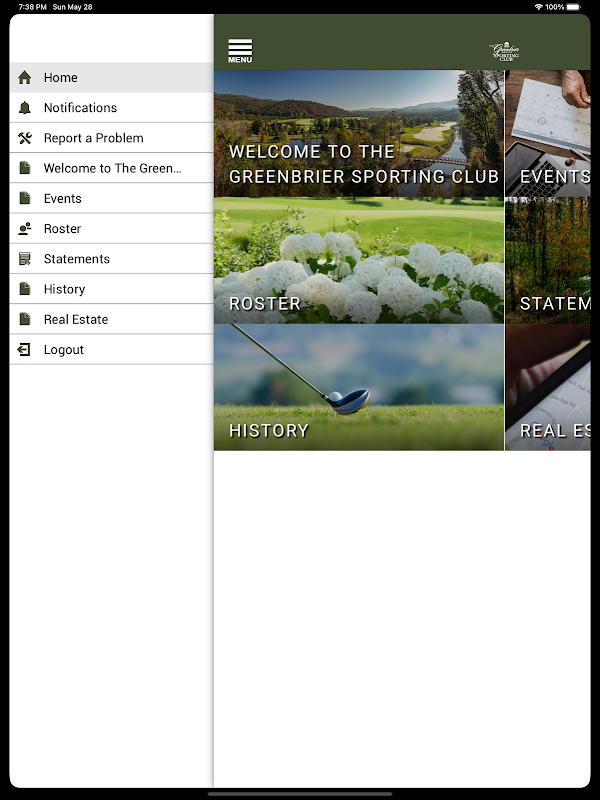Click the battery indicator in status bar
The width and height of the screenshot is (600, 800).
[x=574, y=7]
